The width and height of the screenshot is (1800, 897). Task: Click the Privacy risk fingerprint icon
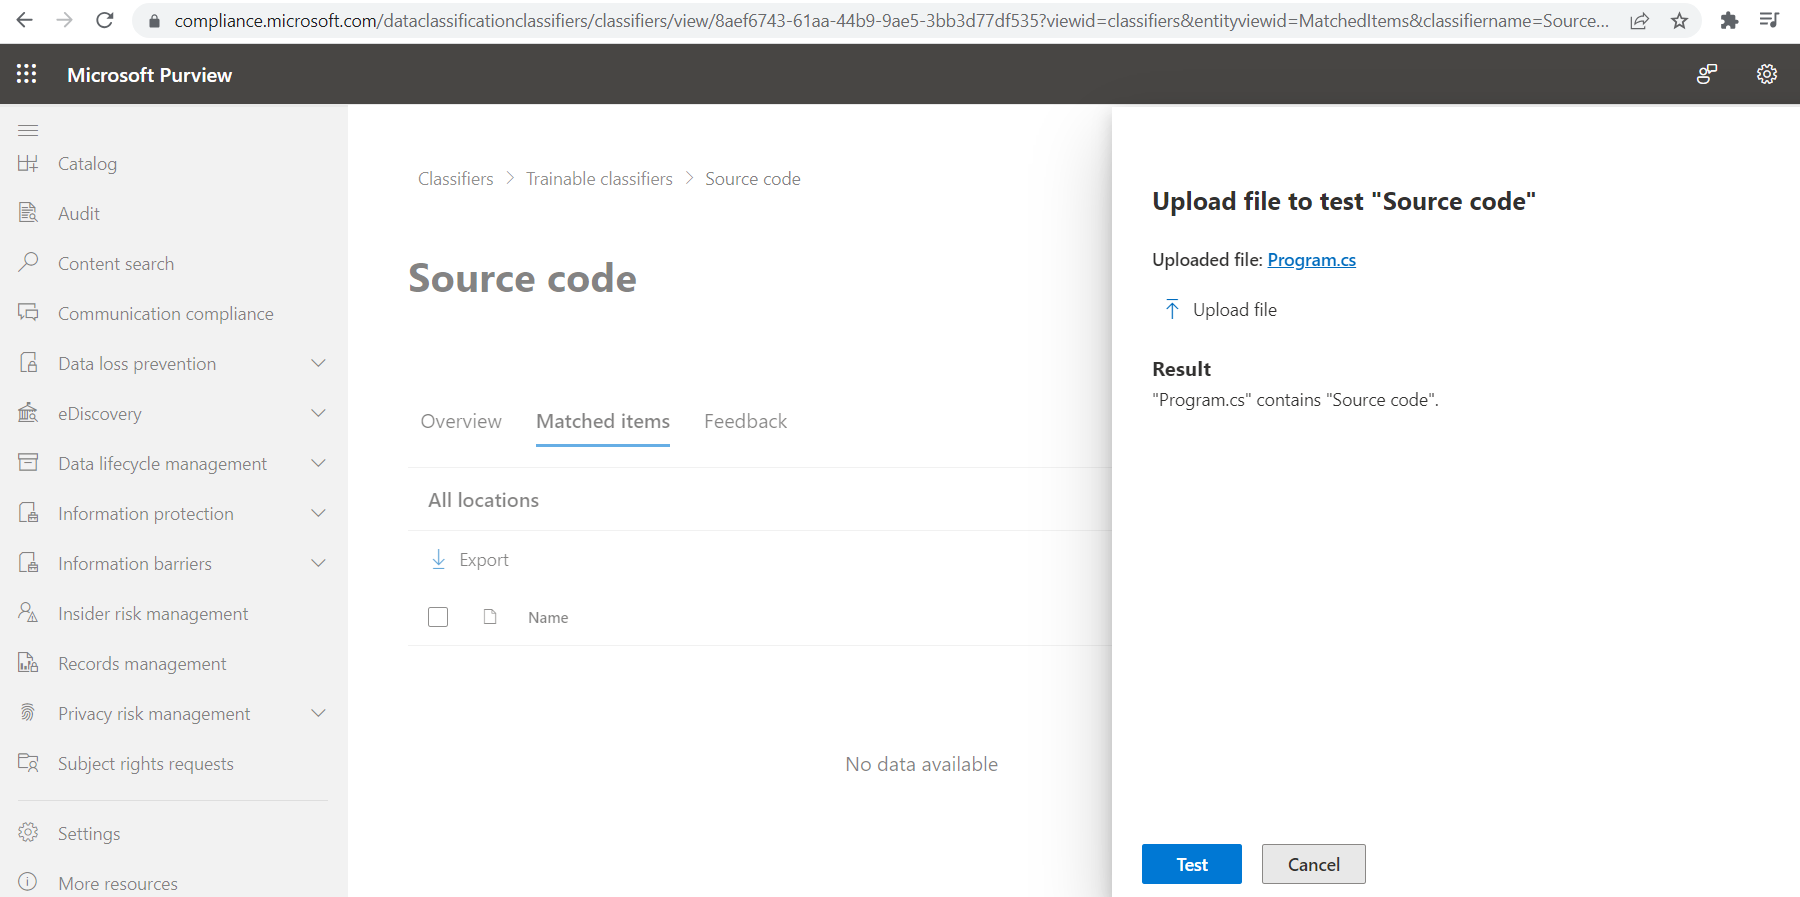(28, 713)
